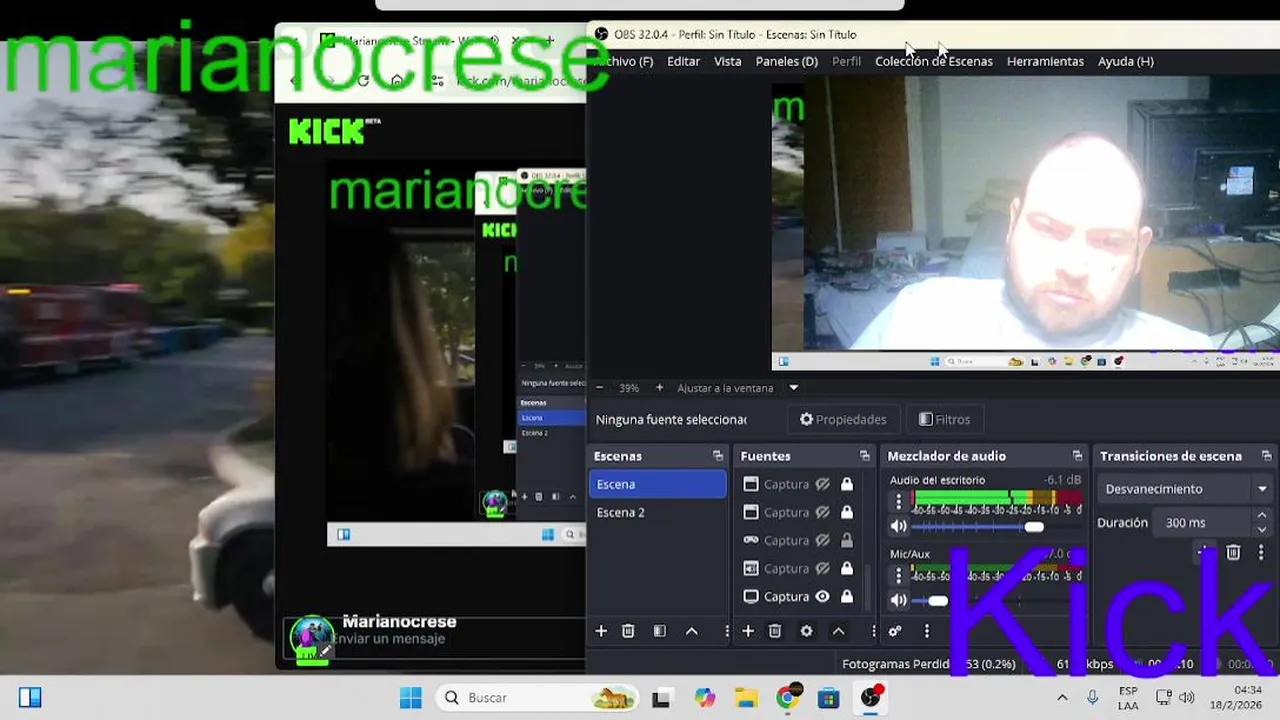Add a new source with the Fuentes plus icon

tap(748, 631)
